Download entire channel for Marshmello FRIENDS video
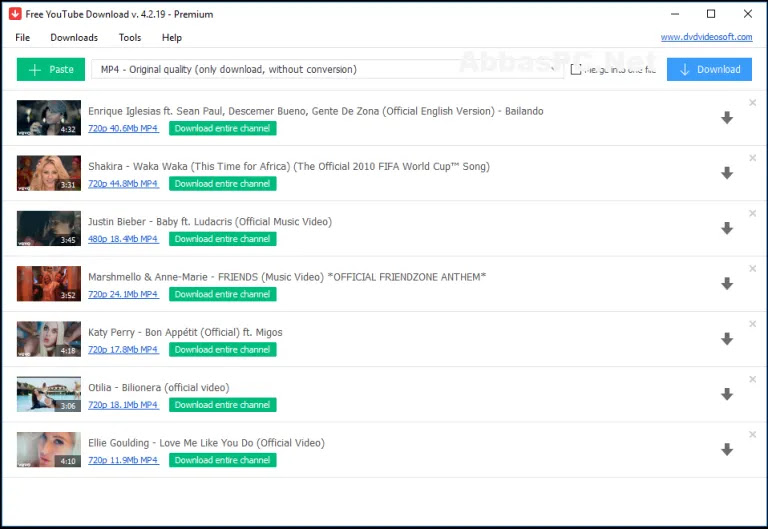This screenshot has width=768, height=529. coord(223,294)
